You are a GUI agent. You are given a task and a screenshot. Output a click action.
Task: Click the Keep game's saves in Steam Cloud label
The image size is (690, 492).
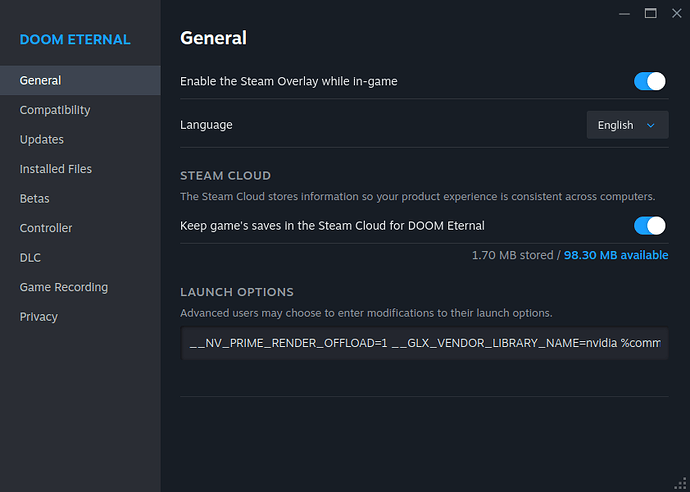(332, 225)
